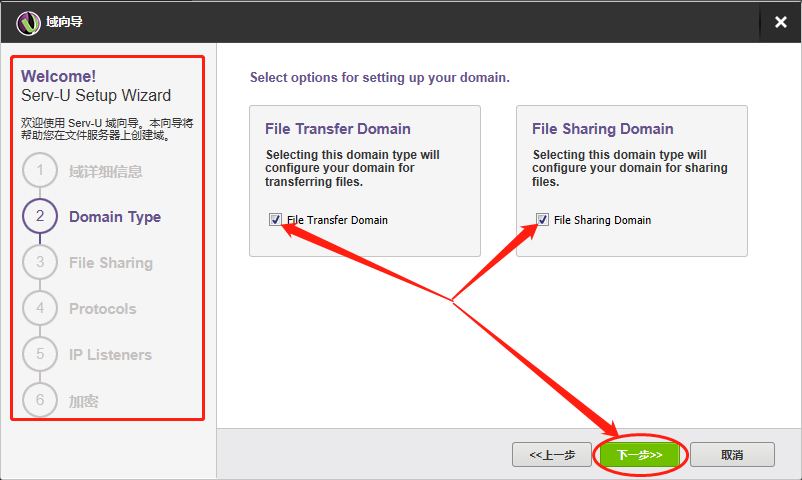Select step 2 circle Domain Type
The width and height of the screenshot is (802, 480).
(x=40, y=216)
